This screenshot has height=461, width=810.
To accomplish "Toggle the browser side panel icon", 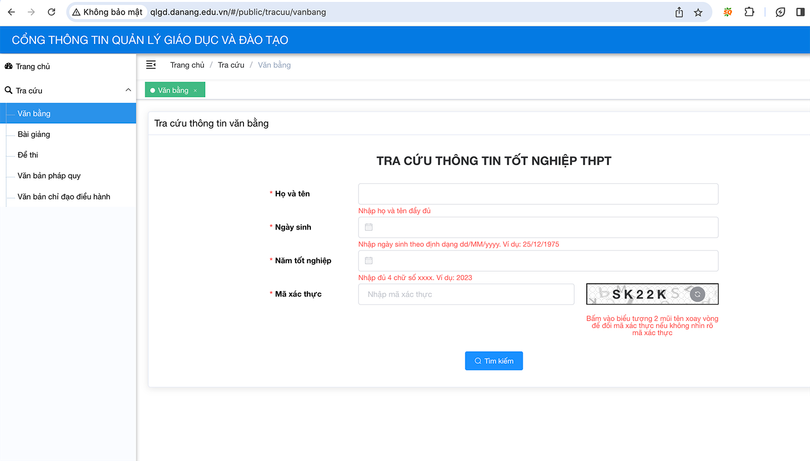I will (x=800, y=12).
